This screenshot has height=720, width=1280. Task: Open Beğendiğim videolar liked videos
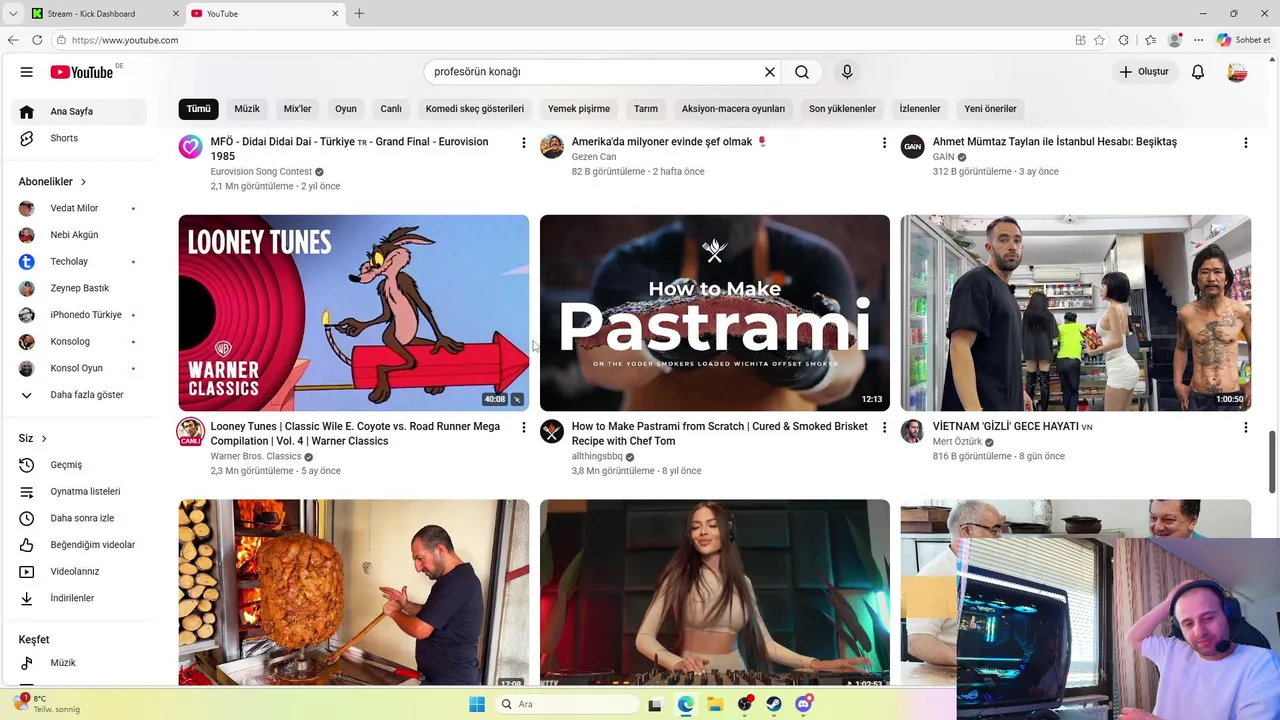pyautogui.click(x=79, y=545)
